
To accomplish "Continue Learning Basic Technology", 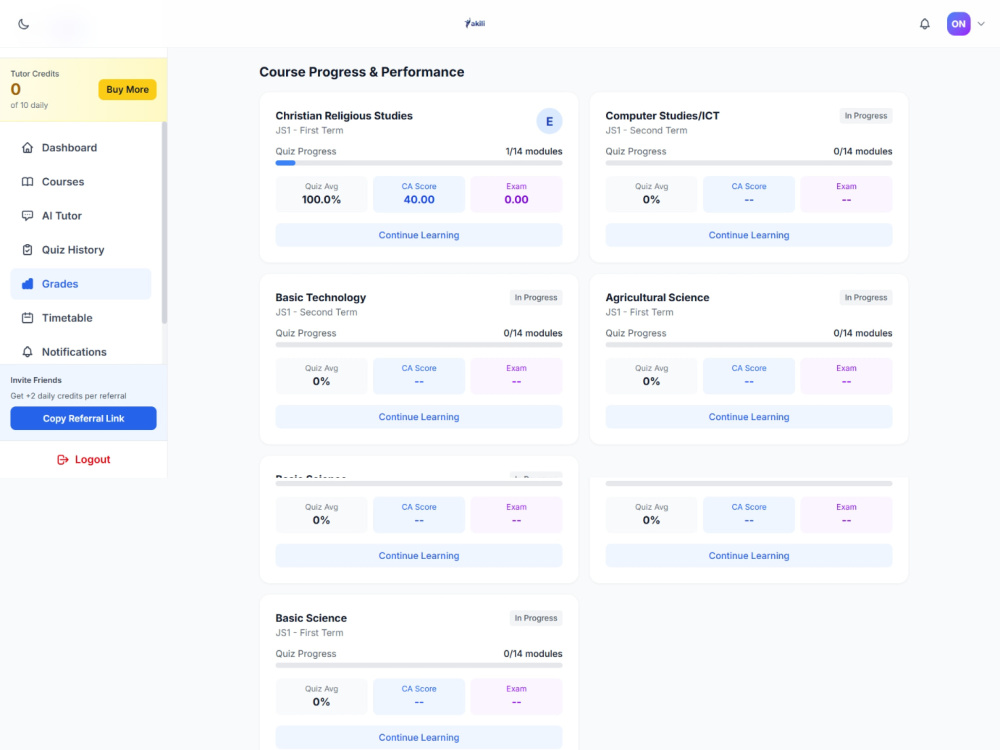I will (x=418, y=416).
